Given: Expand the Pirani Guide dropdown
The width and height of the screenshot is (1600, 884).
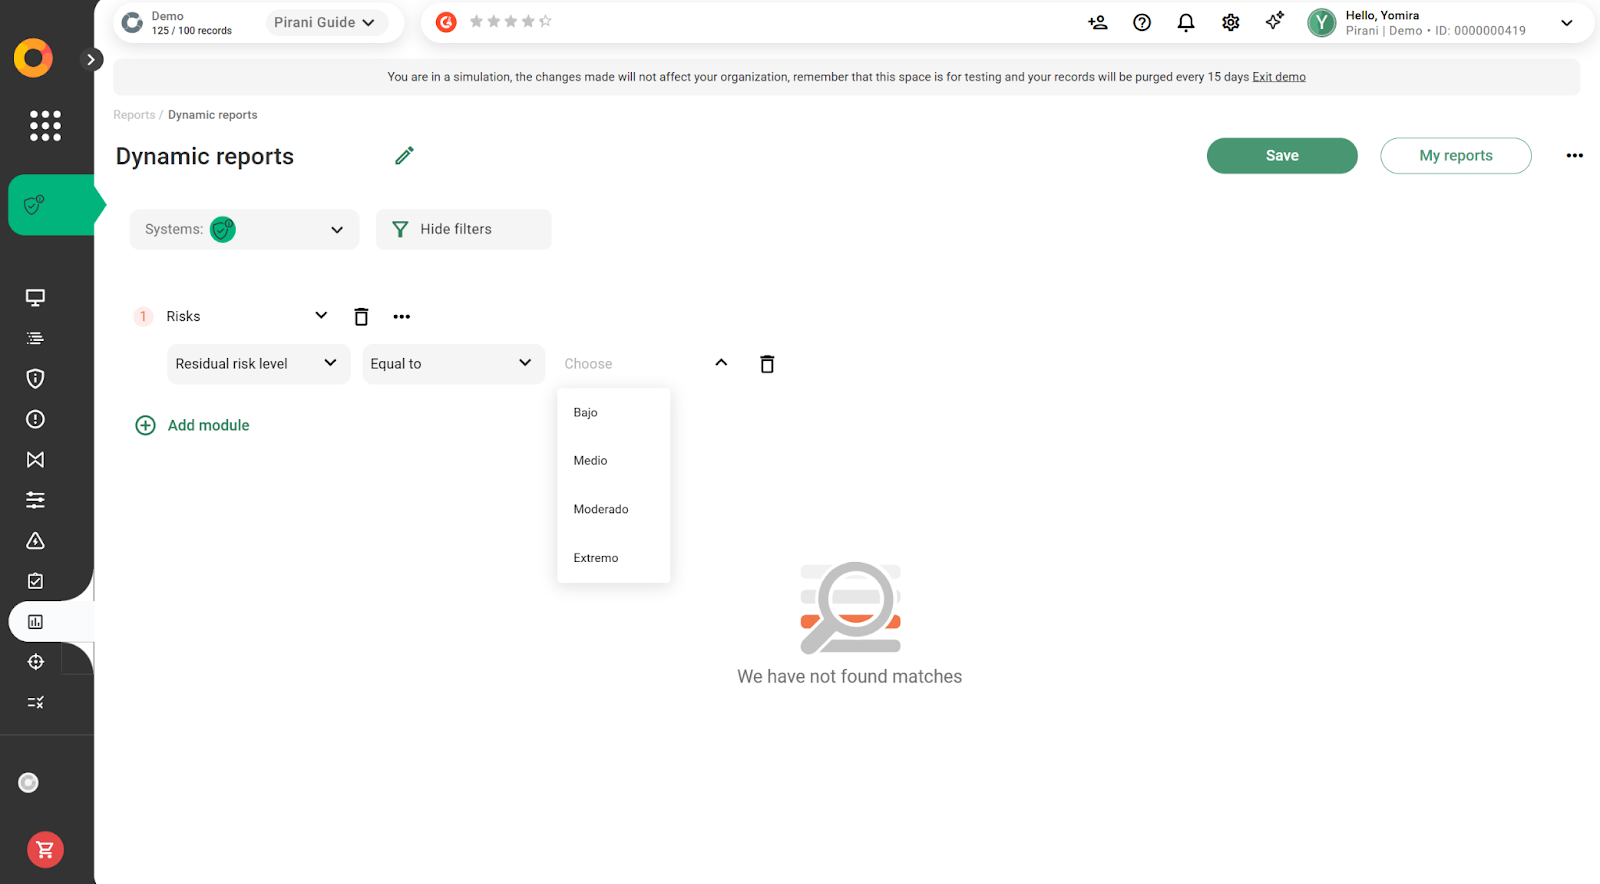Looking at the screenshot, I should point(325,22).
